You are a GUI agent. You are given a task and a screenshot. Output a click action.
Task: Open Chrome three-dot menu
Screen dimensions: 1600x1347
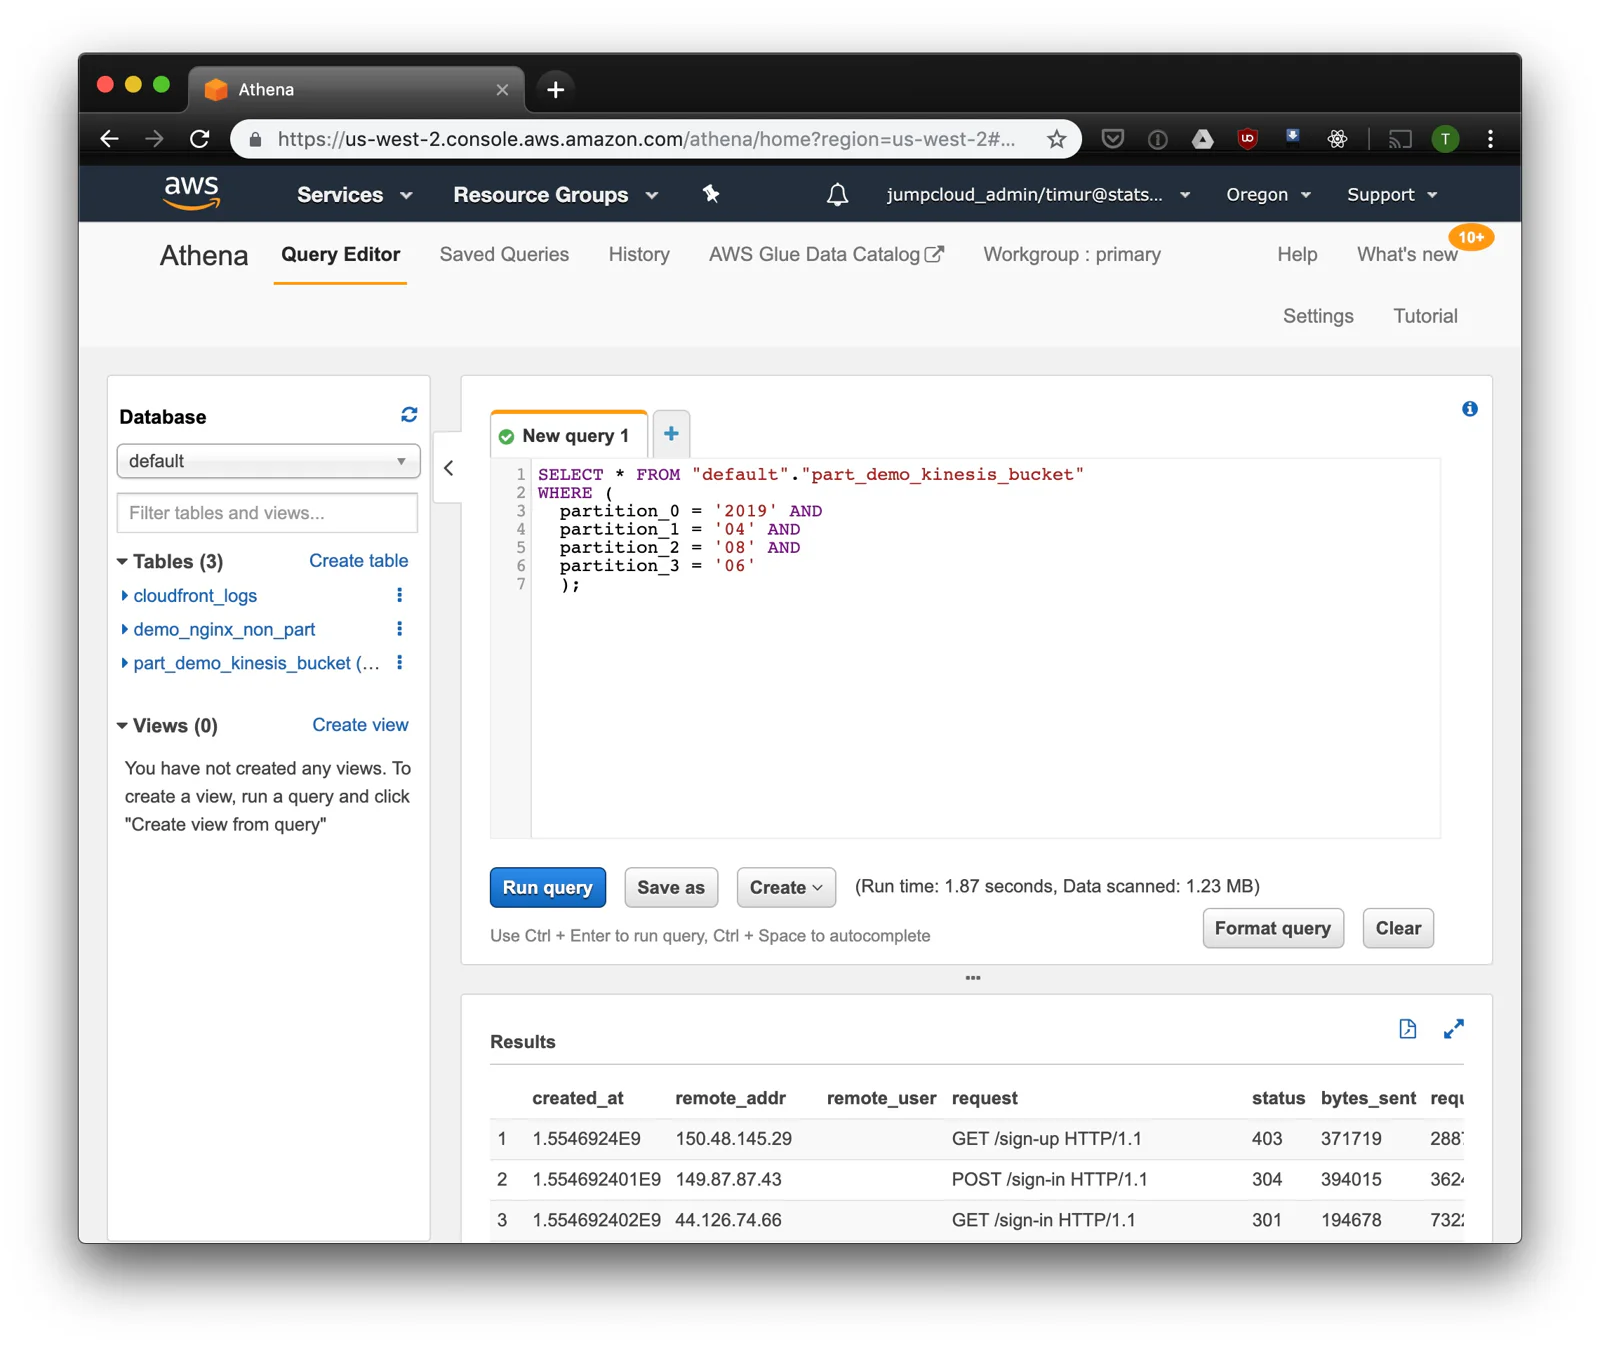click(1490, 139)
